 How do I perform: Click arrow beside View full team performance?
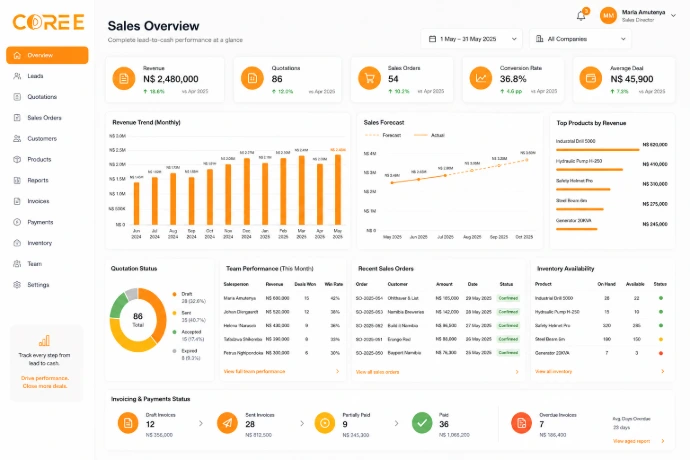coord(338,372)
